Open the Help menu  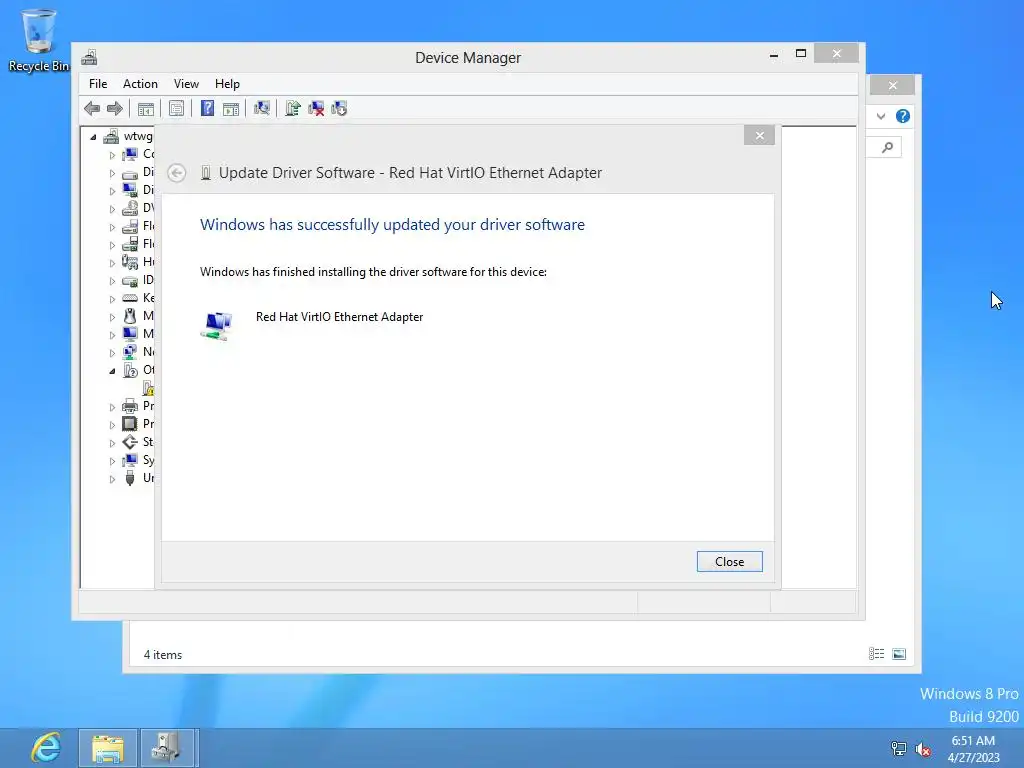tap(227, 84)
